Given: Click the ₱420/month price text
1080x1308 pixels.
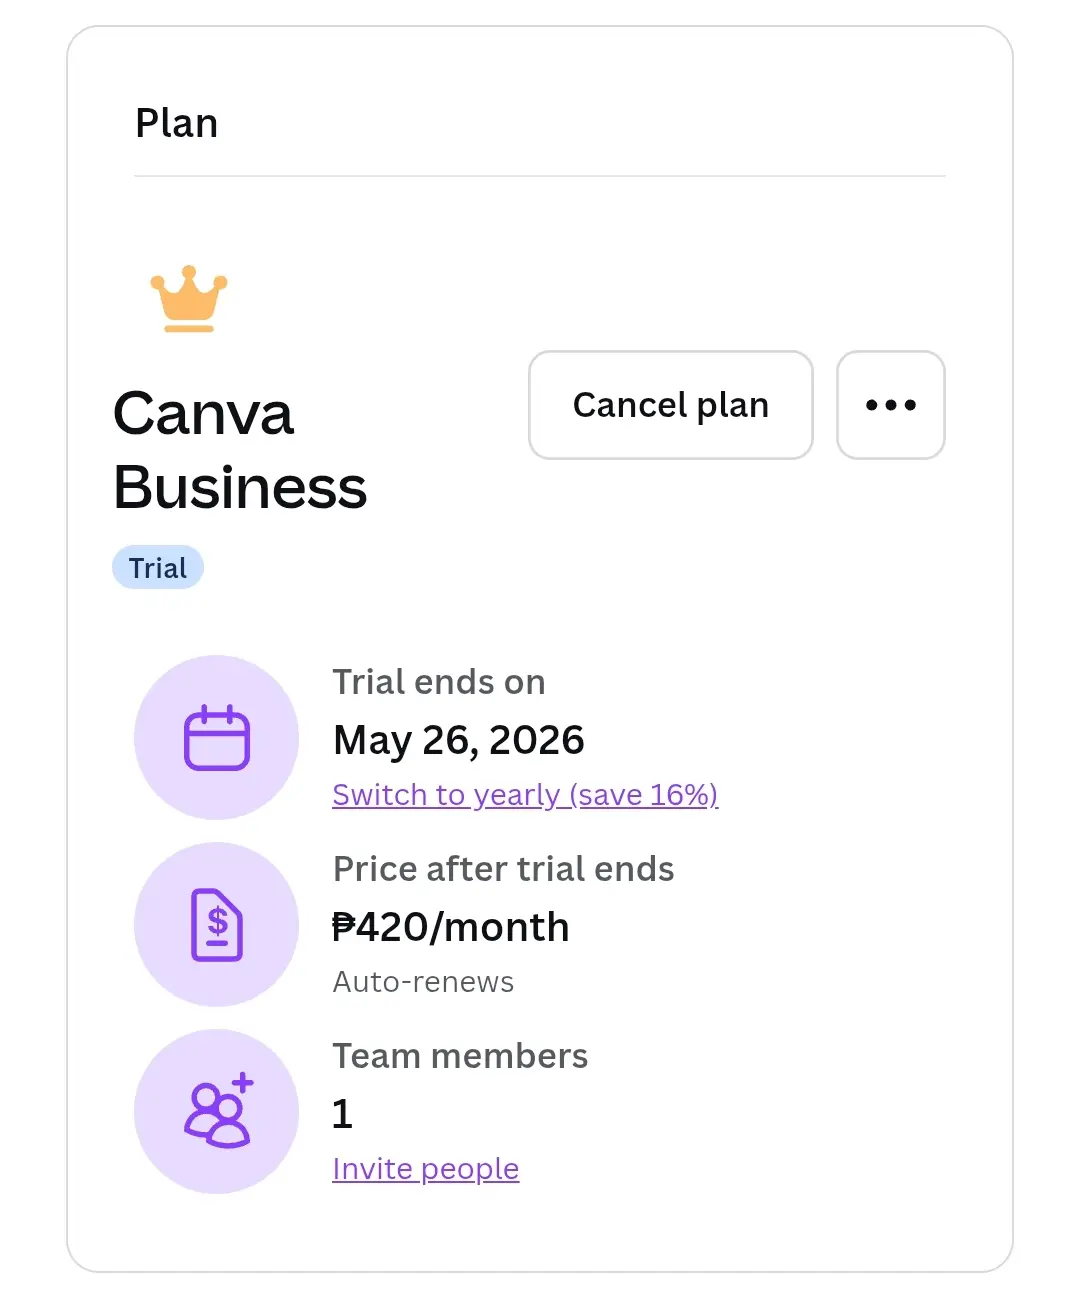Looking at the screenshot, I should pyautogui.click(x=451, y=927).
